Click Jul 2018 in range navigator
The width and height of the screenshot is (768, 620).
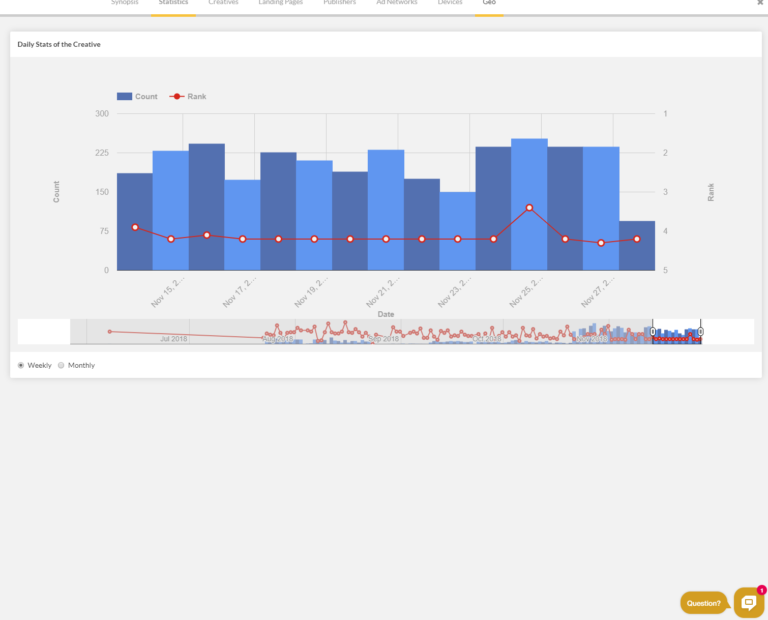click(174, 339)
